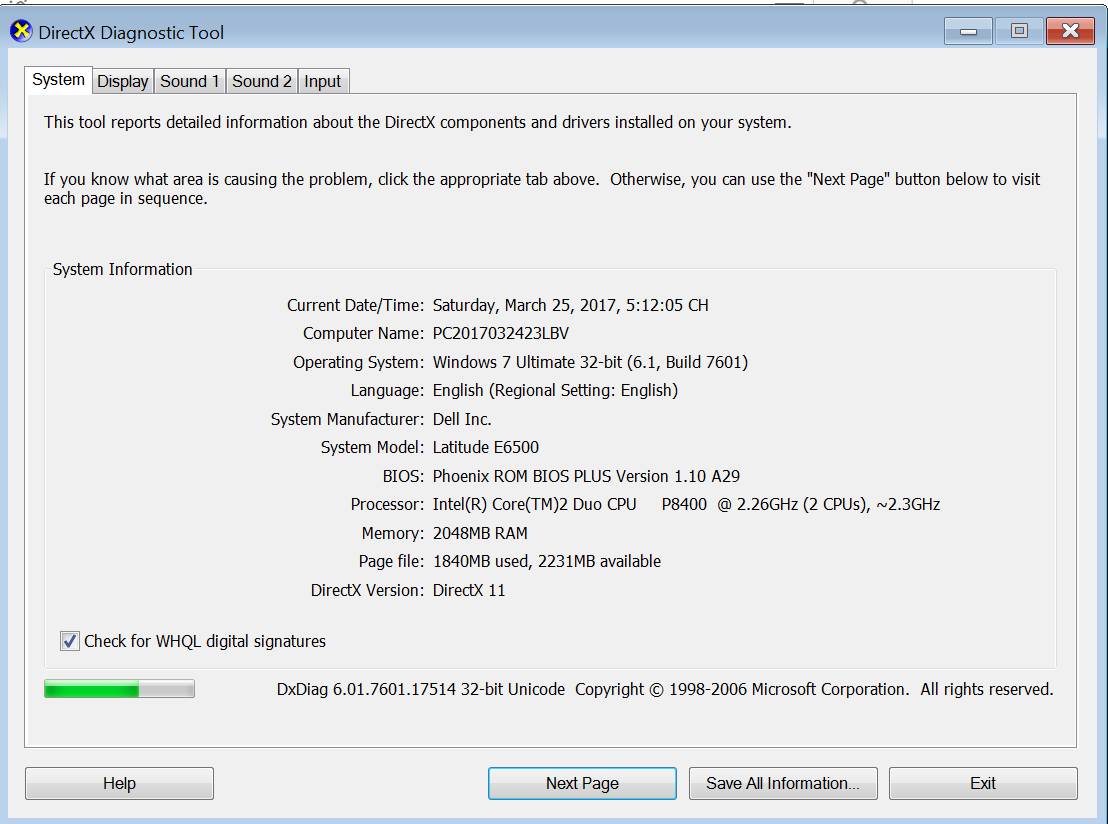Go to the Sound 2 tab
The width and height of the screenshot is (1108, 824).
(262, 82)
